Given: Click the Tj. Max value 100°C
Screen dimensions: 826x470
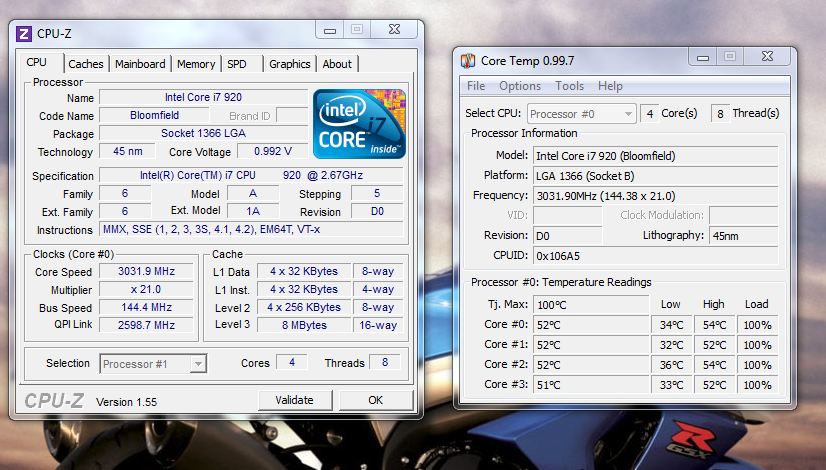Looking at the screenshot, I should [x=592, y=305].
